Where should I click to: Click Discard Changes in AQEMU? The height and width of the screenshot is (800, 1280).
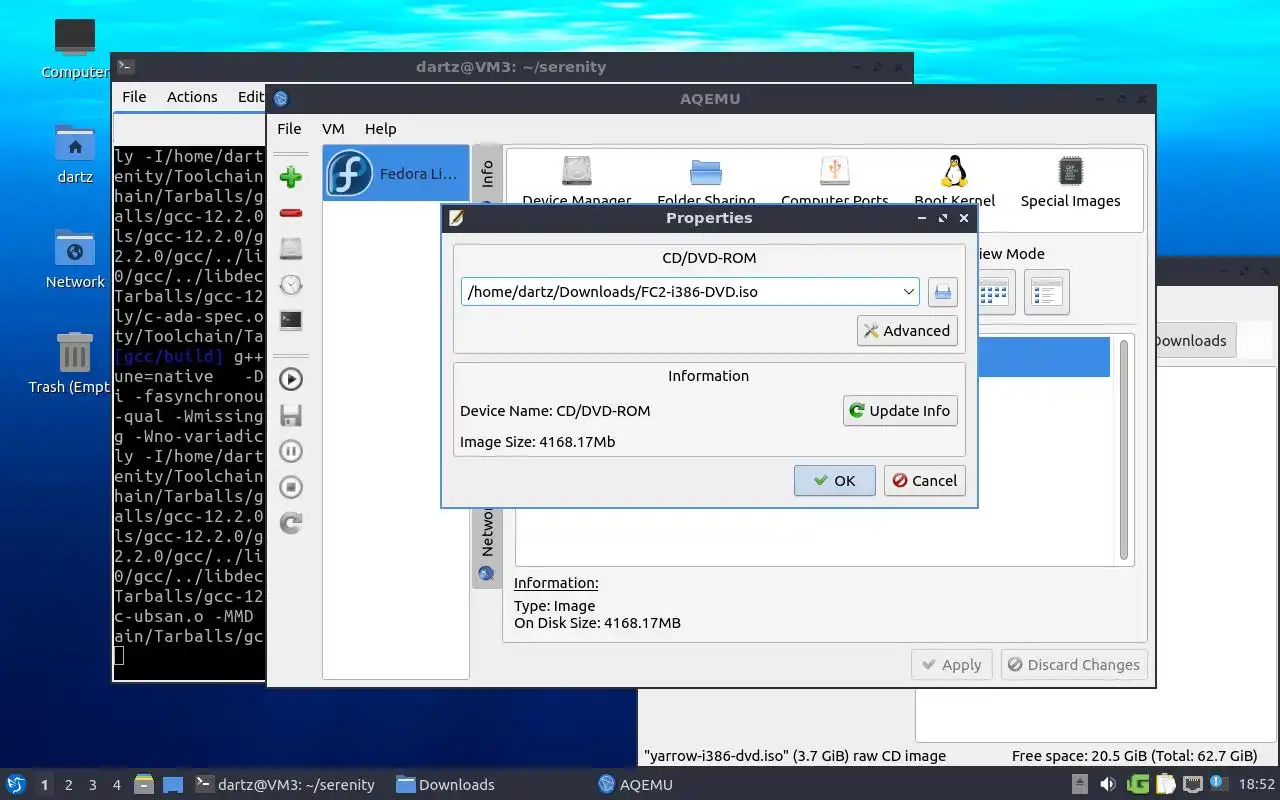(1074, 664)
